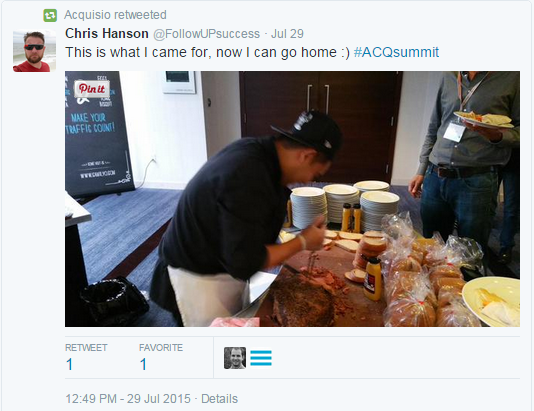
Task: Open the tweeted carving station photo
Action: pyautogui.click(x=292, y=199)
